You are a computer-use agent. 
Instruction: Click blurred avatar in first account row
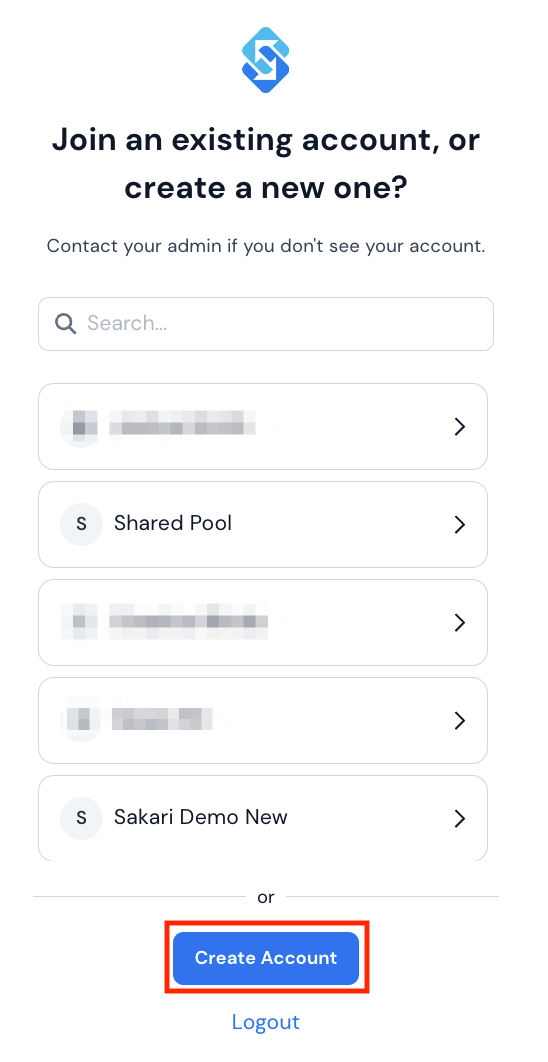(81, 427)
